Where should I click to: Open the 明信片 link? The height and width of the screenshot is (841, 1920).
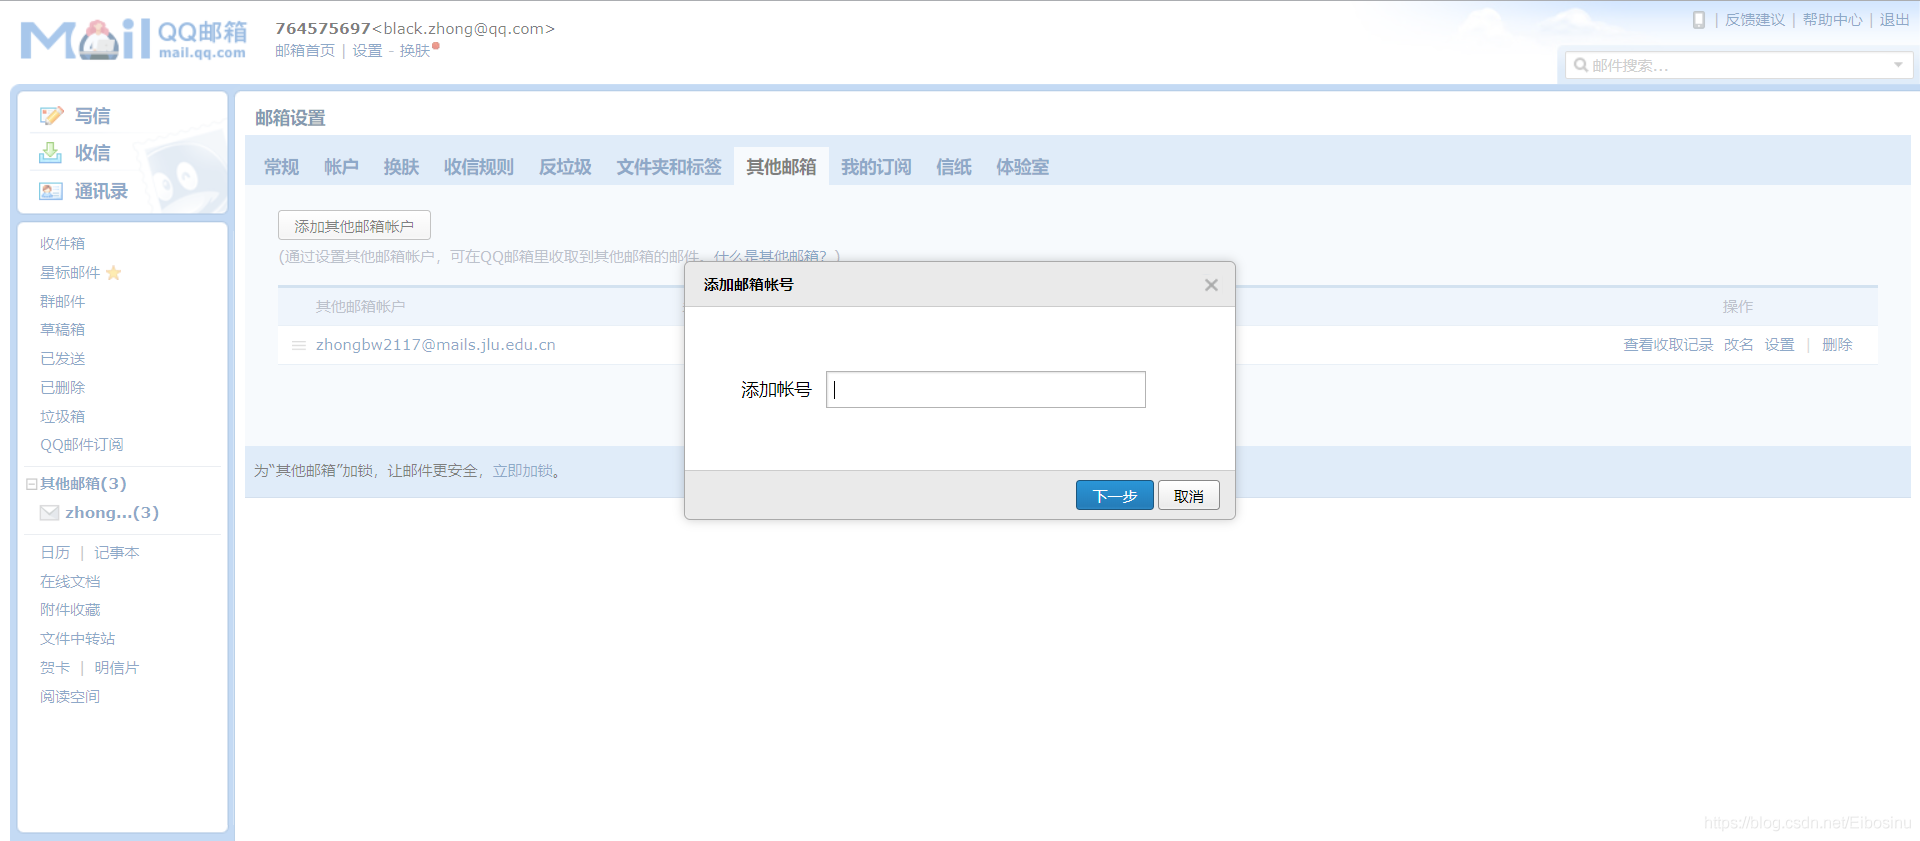(x=117, y=668)
